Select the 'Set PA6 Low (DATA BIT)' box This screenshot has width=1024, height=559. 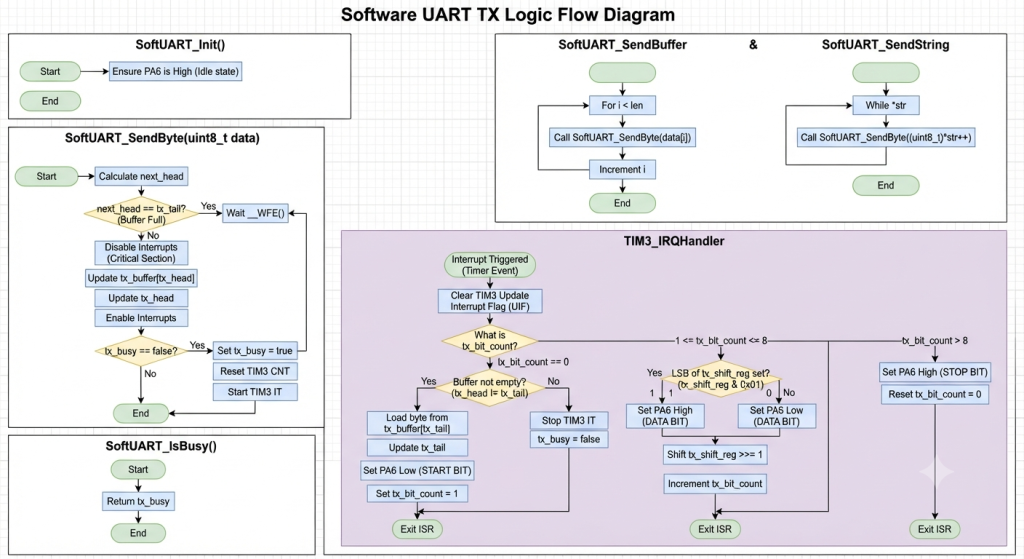point(777,416)
